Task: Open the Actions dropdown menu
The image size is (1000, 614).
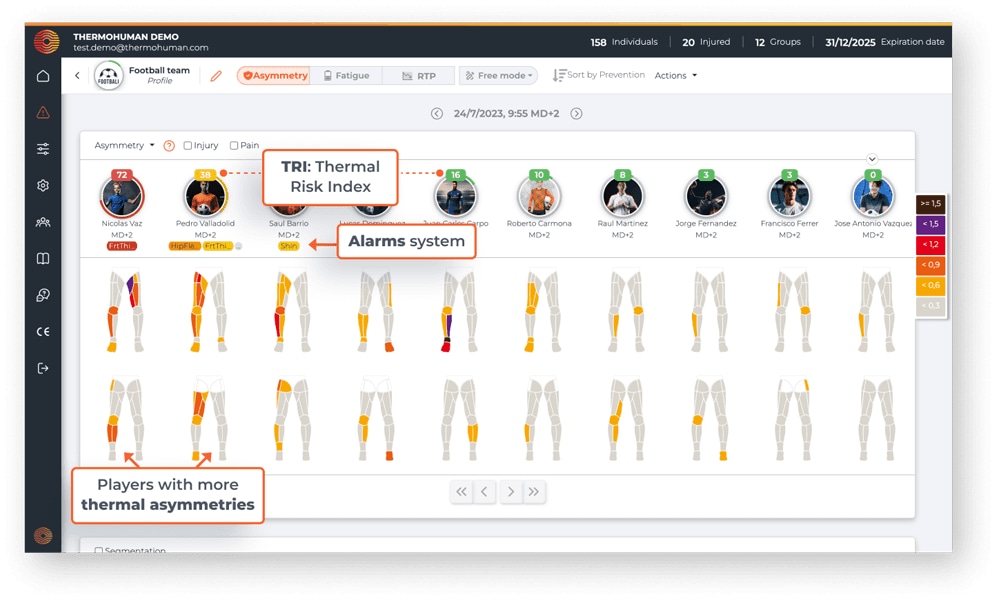Action: [676, 75]
